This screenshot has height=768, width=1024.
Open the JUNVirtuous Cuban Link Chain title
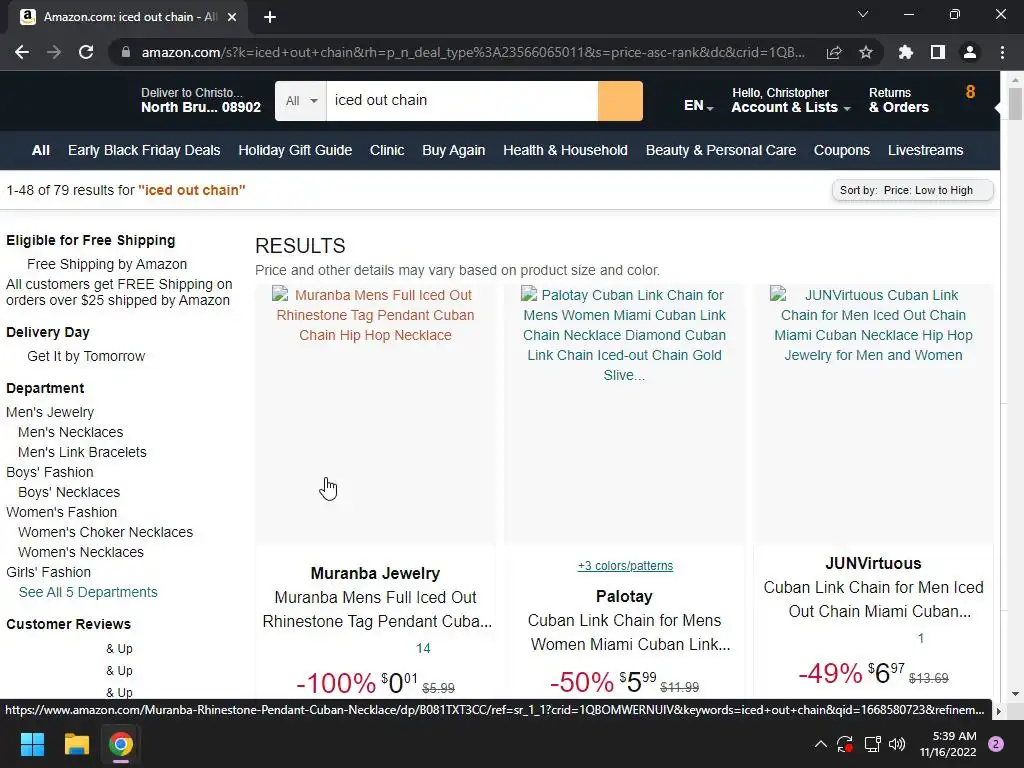pos(873,600)
